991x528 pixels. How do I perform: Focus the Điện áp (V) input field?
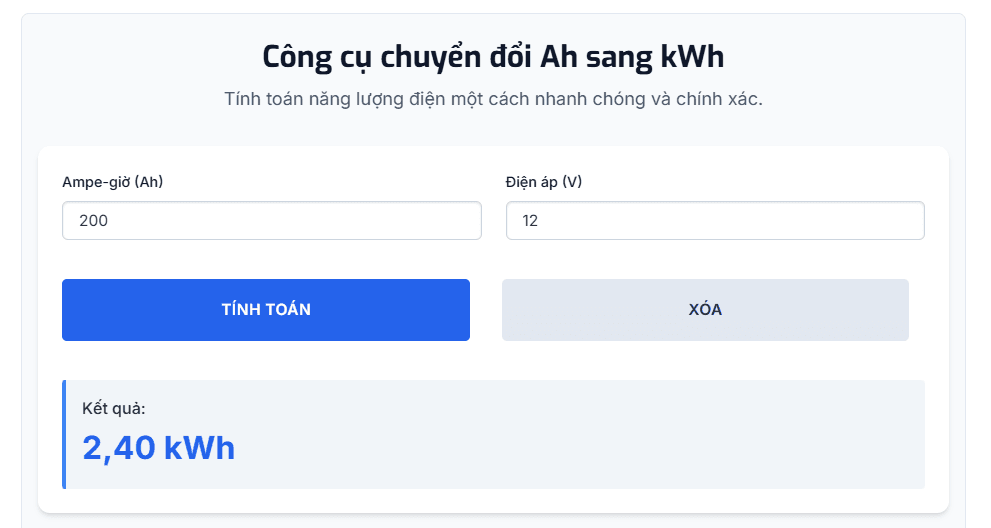pyautogui.click(x=715, y=221)
